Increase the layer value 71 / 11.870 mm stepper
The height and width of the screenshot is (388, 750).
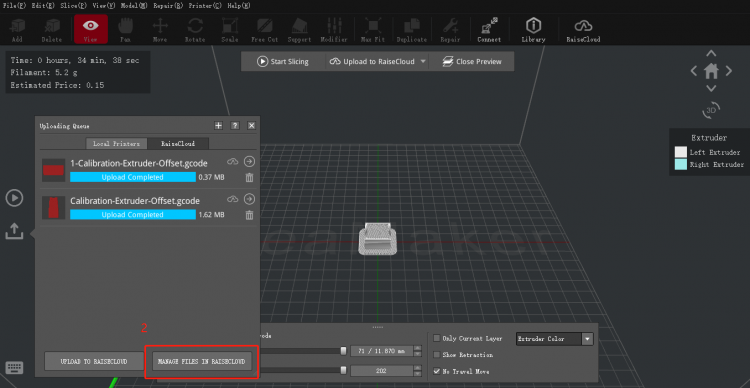pyautogui.click(x=418, y=348)
